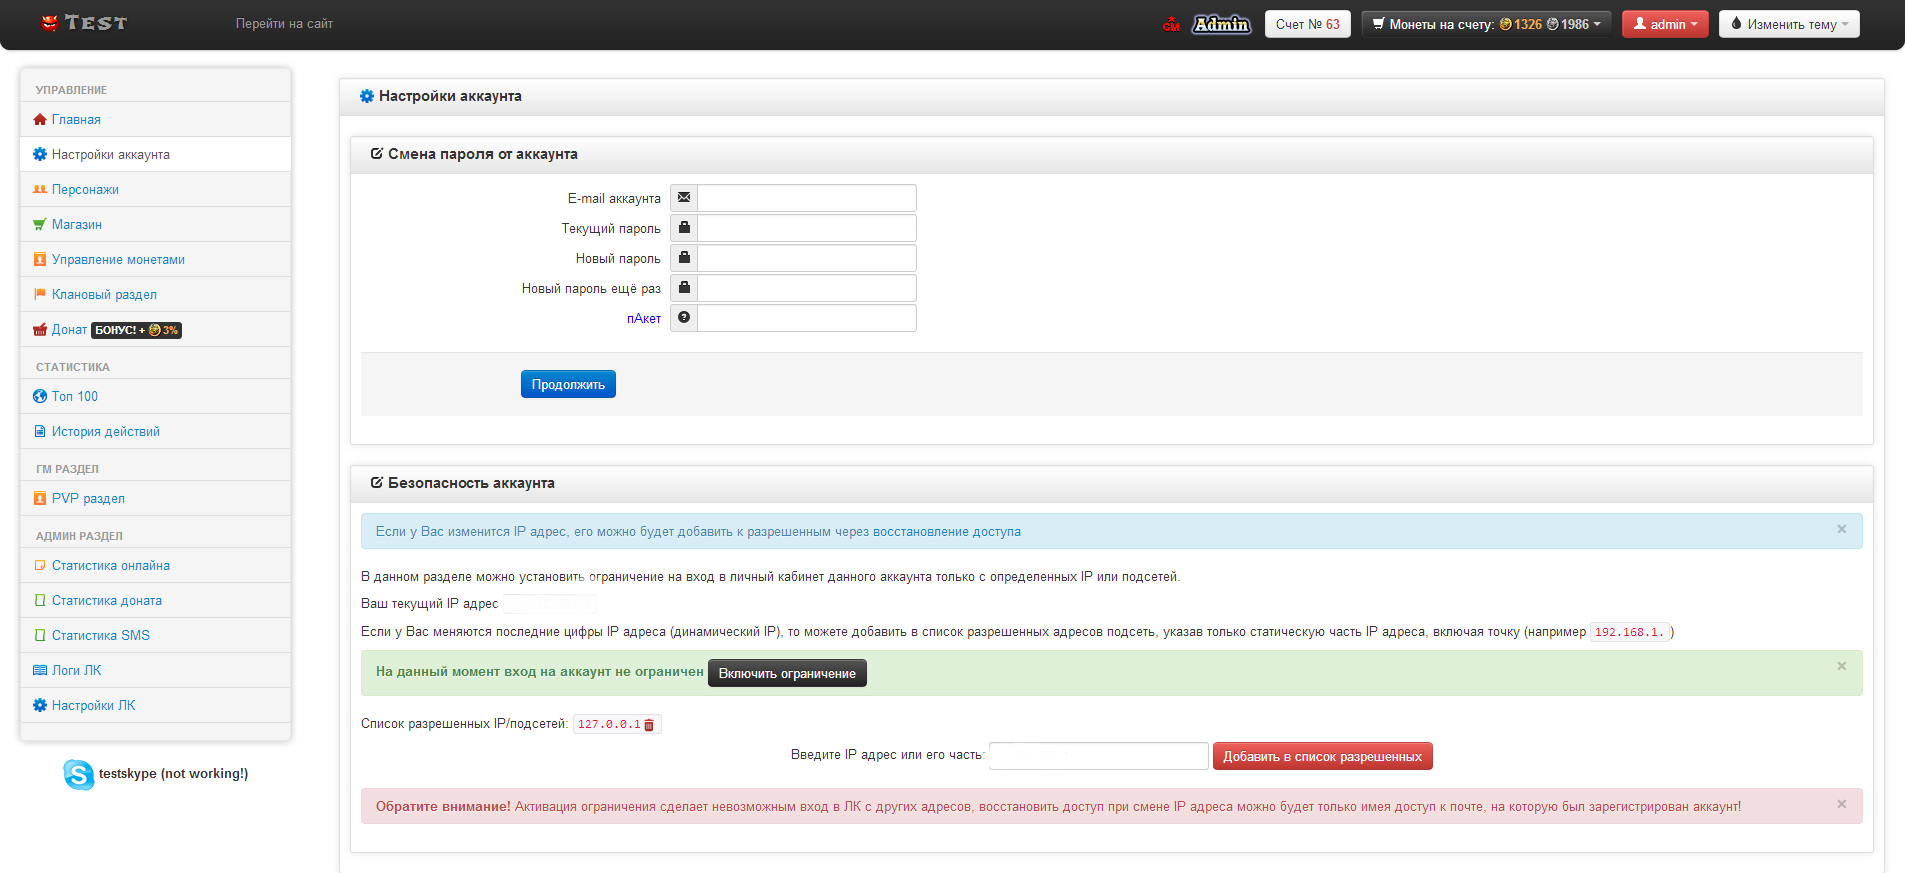Open Клановый раздел in the sidebar

156,294
